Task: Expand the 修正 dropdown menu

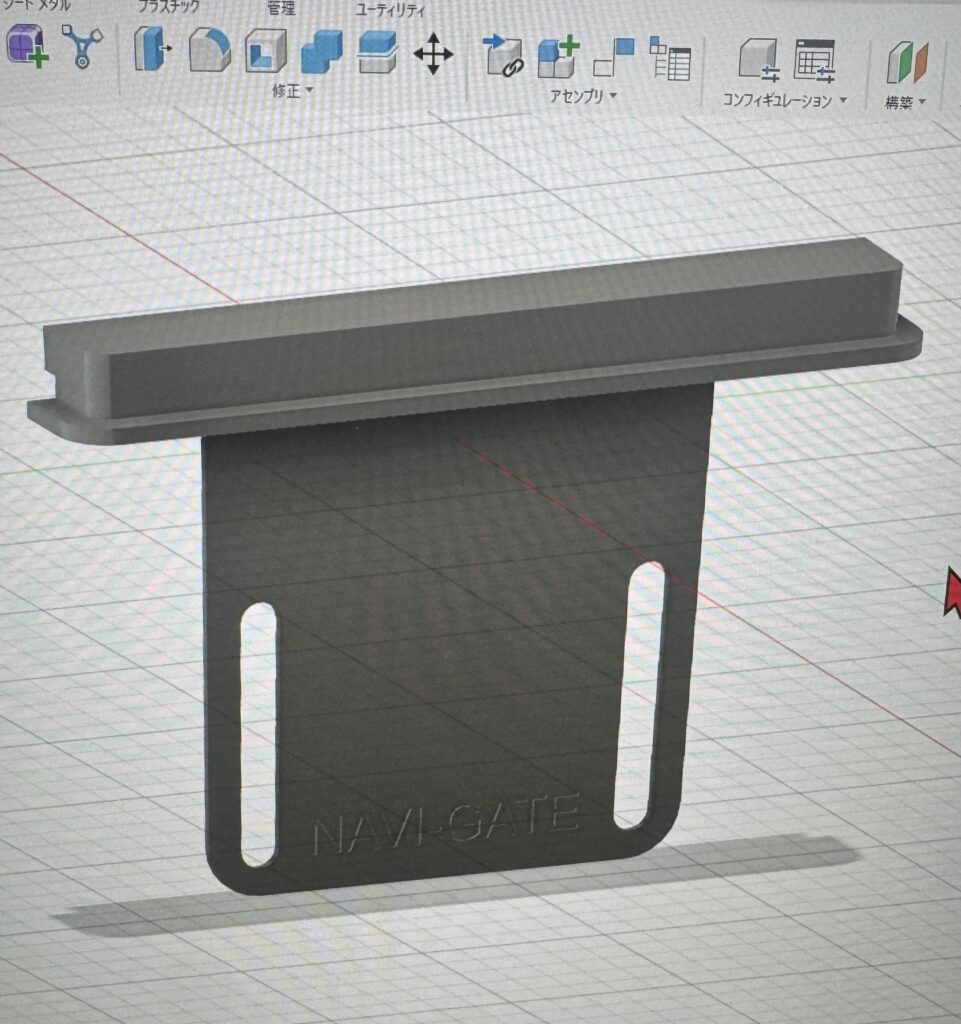Action: click(292, 91)
